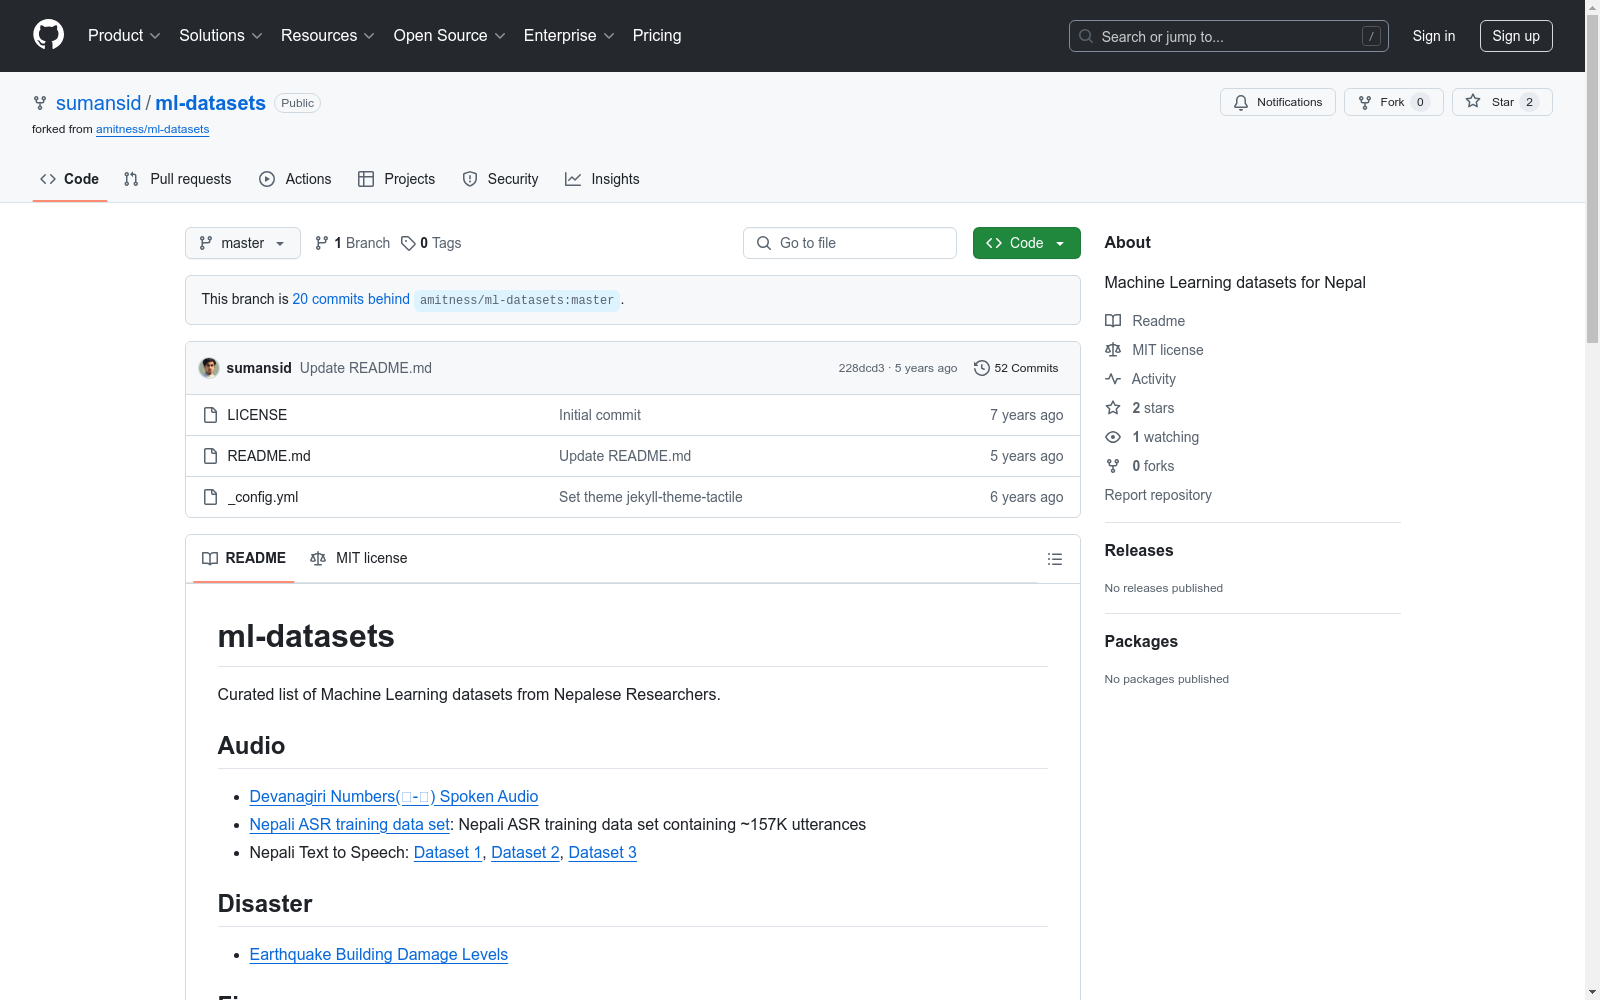Click the Releases heading link

coord(1139,550)
